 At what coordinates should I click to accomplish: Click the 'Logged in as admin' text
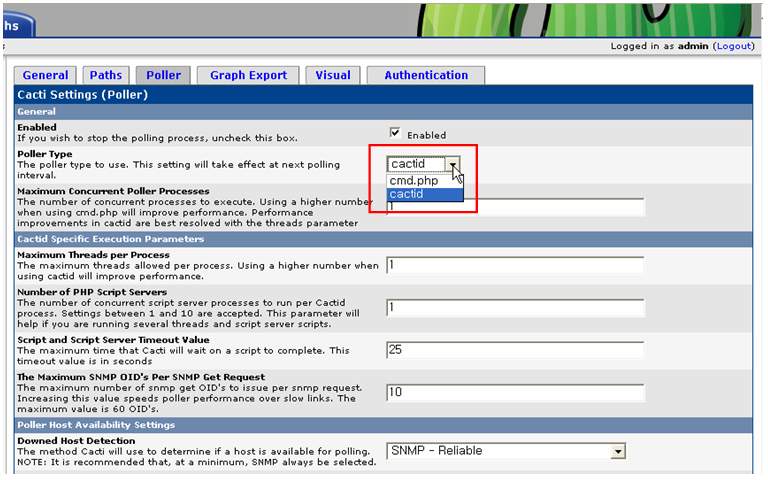point(659,46)
